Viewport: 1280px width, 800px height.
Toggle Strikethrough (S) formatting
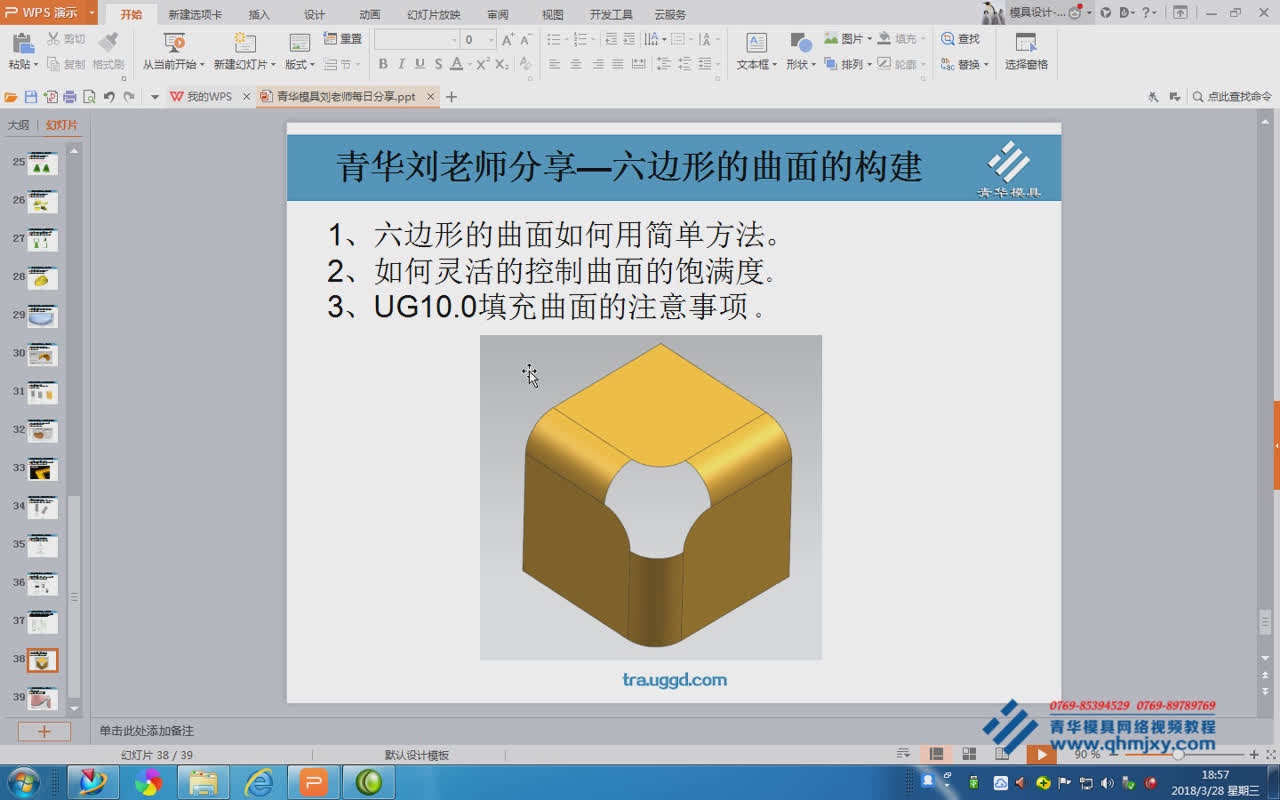click(x=438, y=64)
